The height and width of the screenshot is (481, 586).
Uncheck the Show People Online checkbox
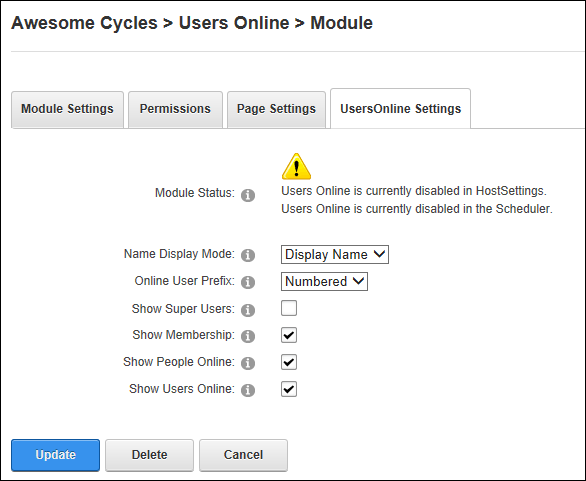[289, 362]
